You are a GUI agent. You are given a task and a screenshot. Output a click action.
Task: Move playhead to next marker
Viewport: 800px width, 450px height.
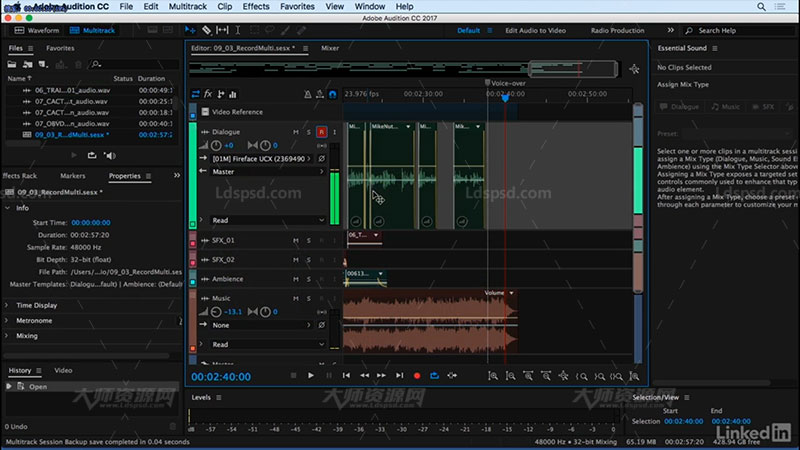399,376
